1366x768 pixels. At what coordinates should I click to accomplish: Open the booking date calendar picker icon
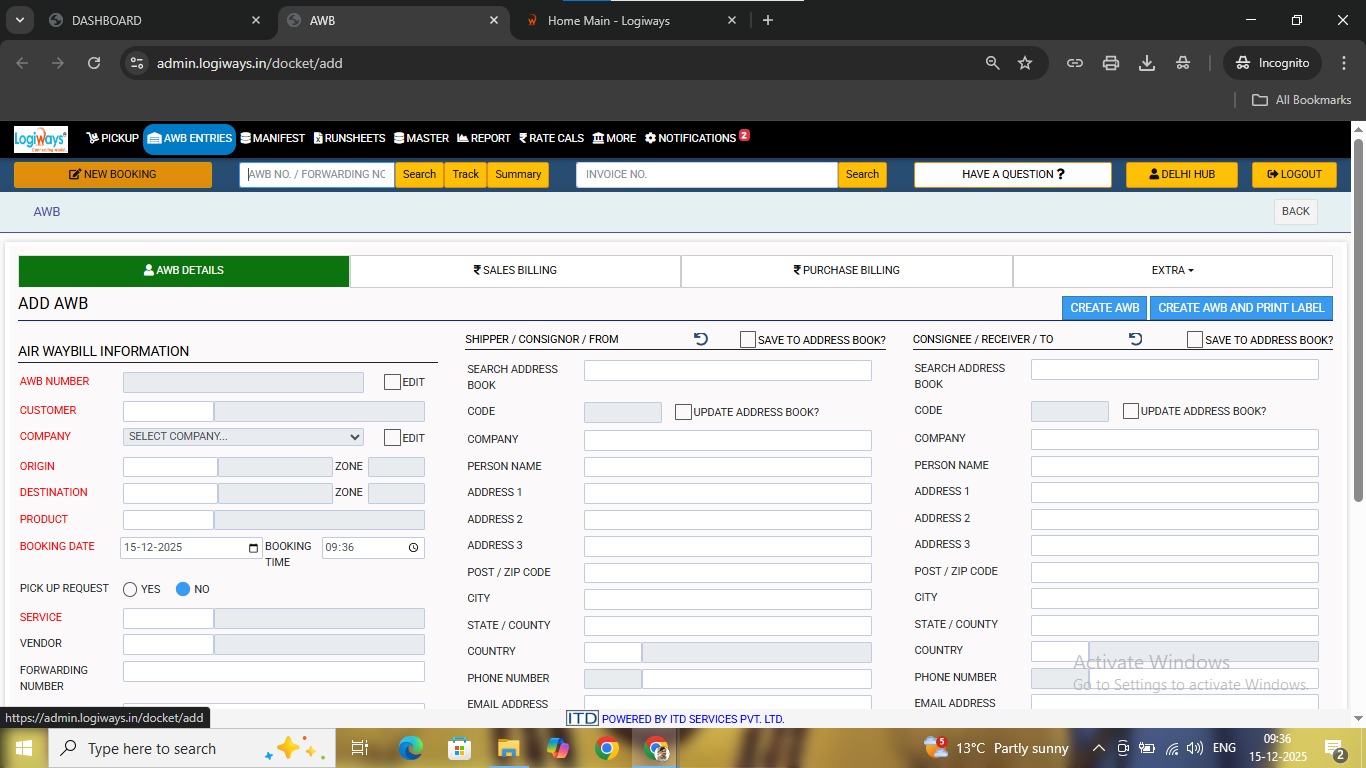tap(254, 548)
